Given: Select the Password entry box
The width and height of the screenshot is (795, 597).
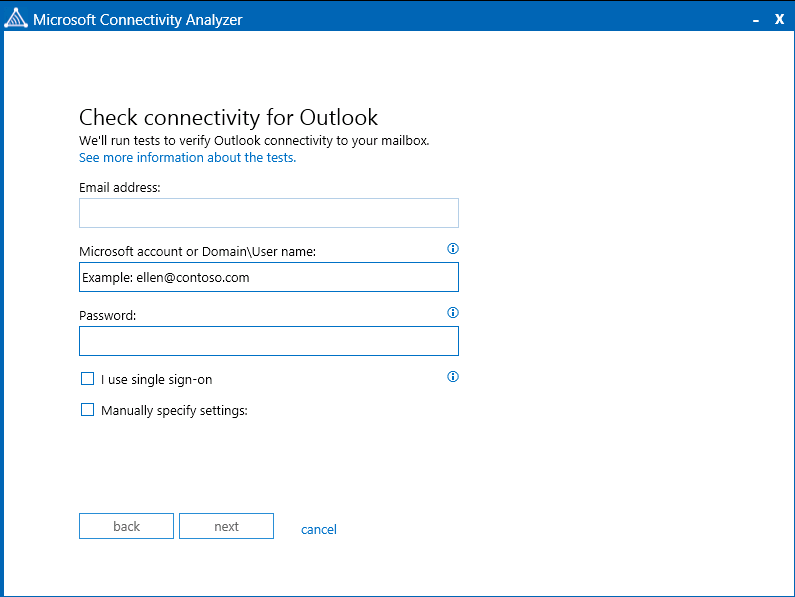Looking at the screenshot, I should [268, 341].
